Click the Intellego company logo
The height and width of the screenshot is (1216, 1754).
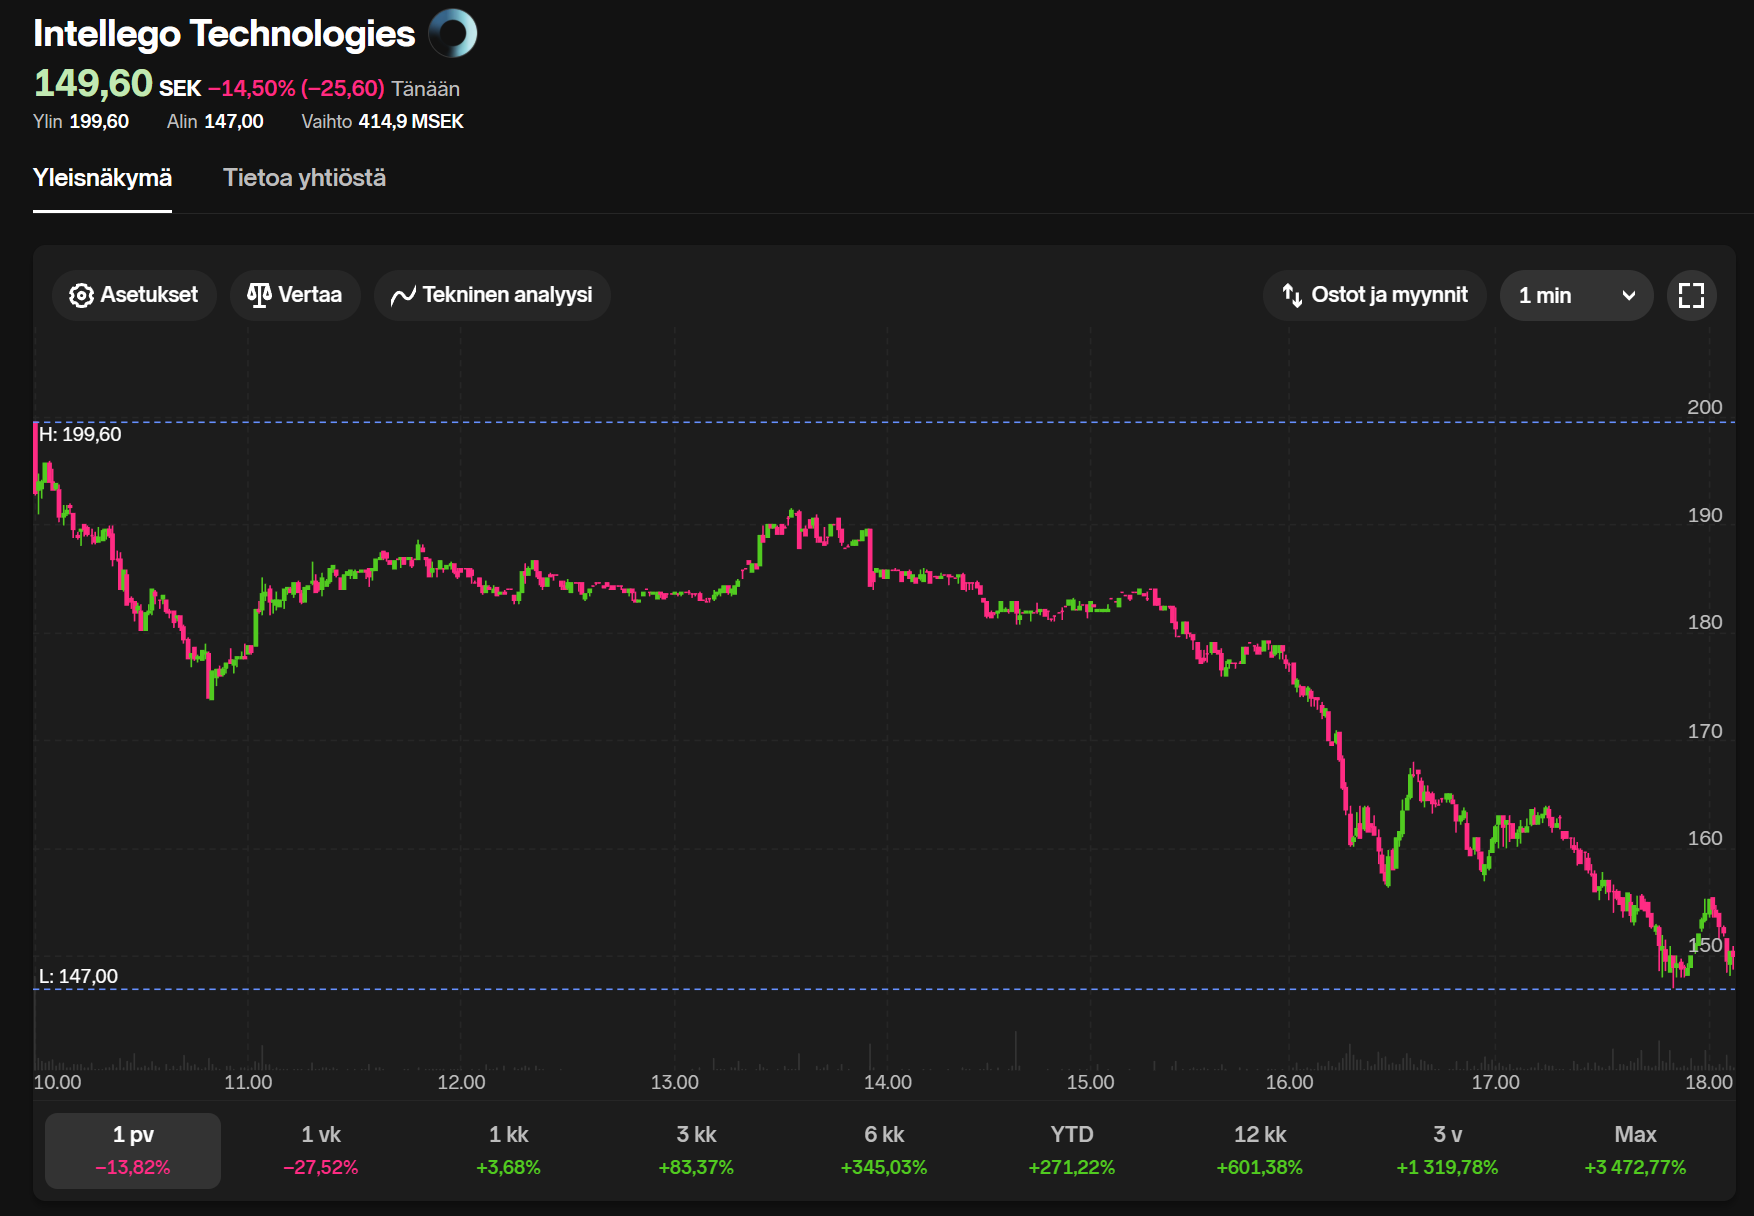453,33
